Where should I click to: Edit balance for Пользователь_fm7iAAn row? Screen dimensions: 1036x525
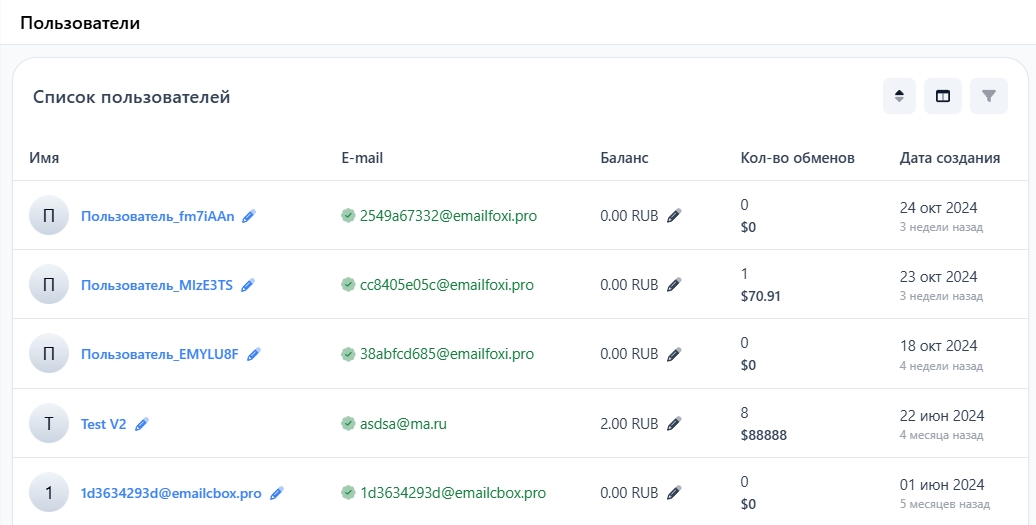(674, 216)
